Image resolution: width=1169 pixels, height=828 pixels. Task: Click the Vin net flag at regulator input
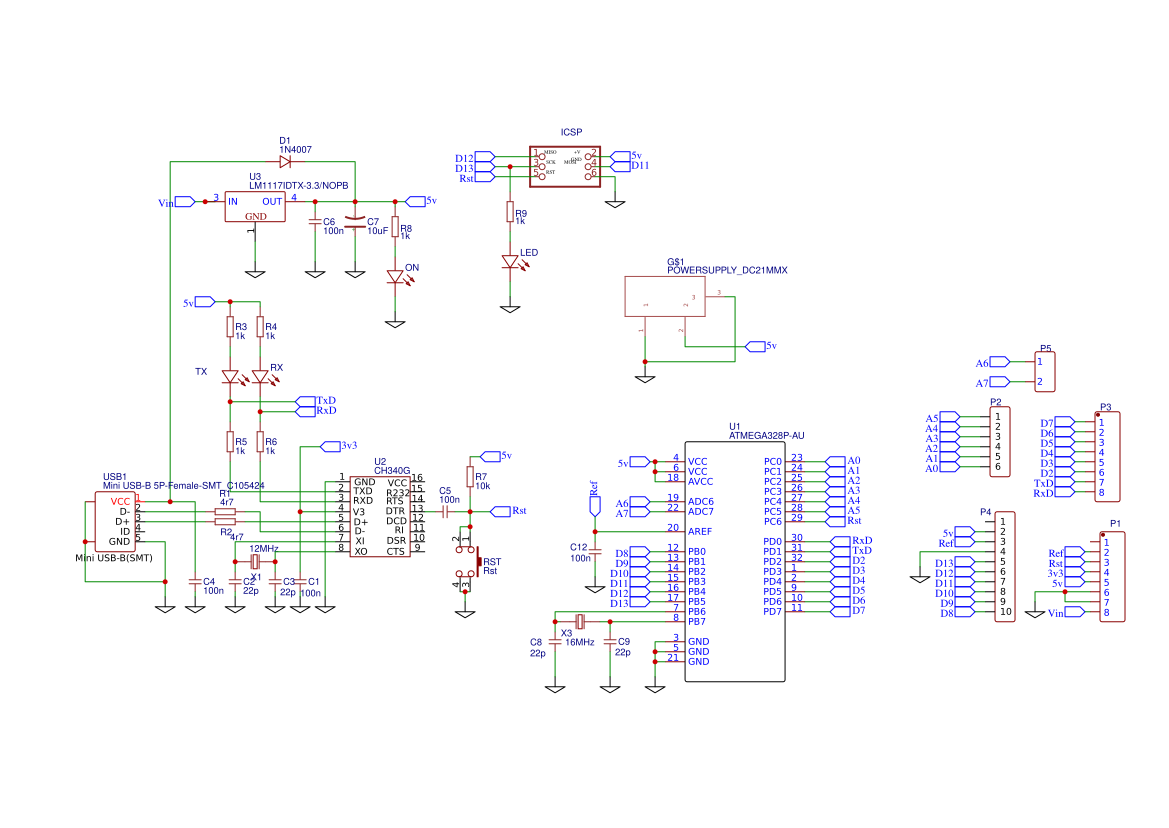185,202
